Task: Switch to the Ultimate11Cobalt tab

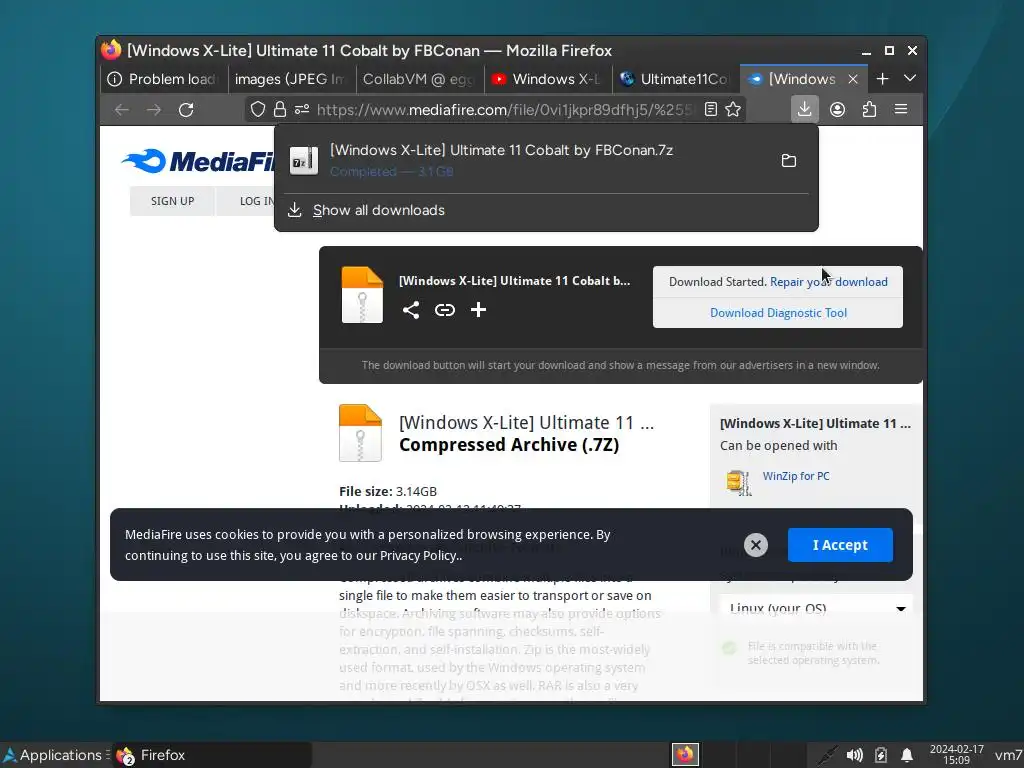Action: (675, 79)
